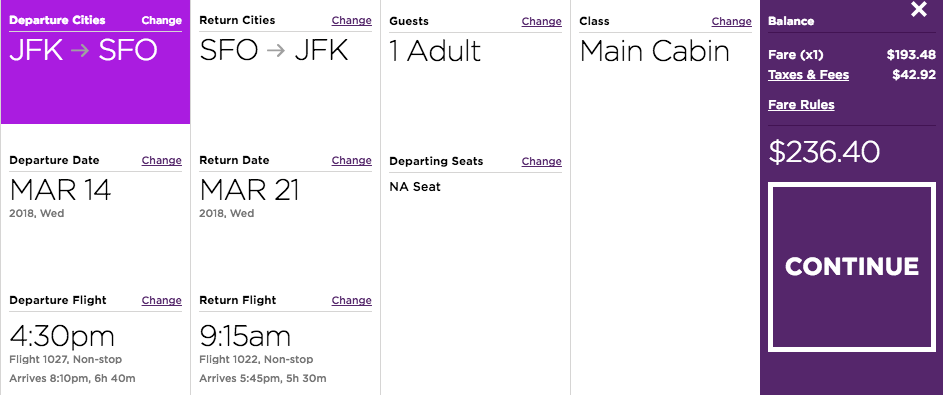Change the Return Flight

(351, 301)
